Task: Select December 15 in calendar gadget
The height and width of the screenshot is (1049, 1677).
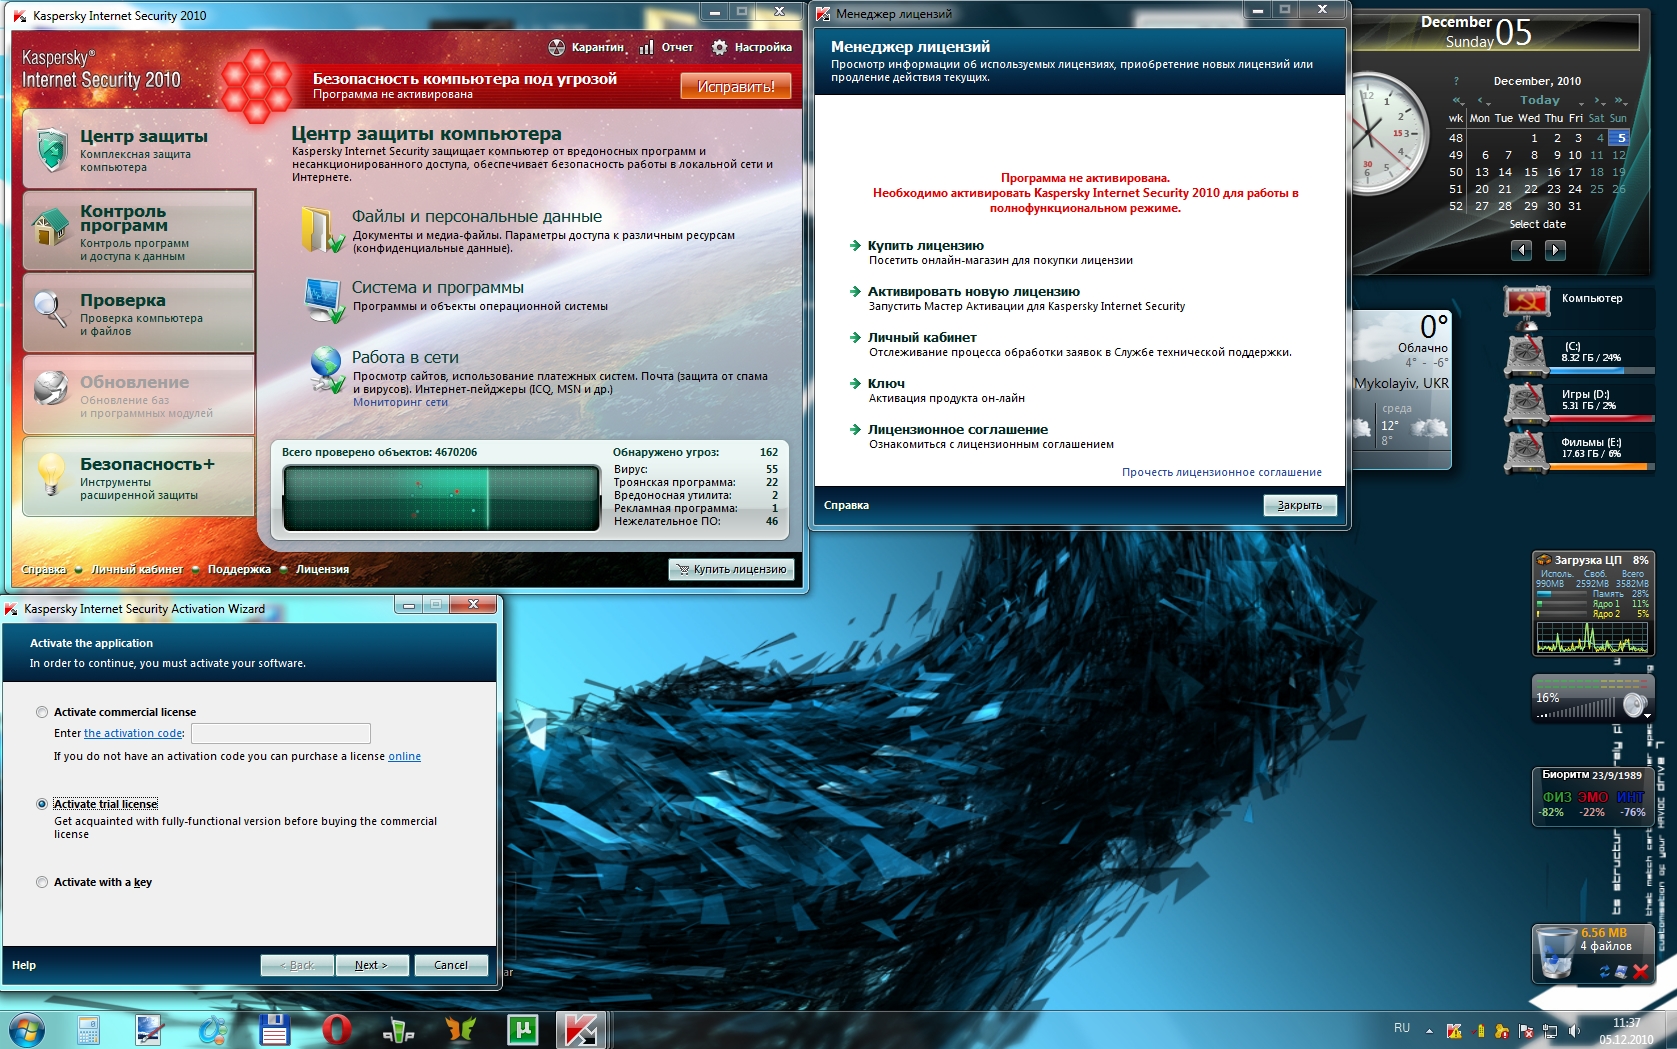Action: 1531,172
